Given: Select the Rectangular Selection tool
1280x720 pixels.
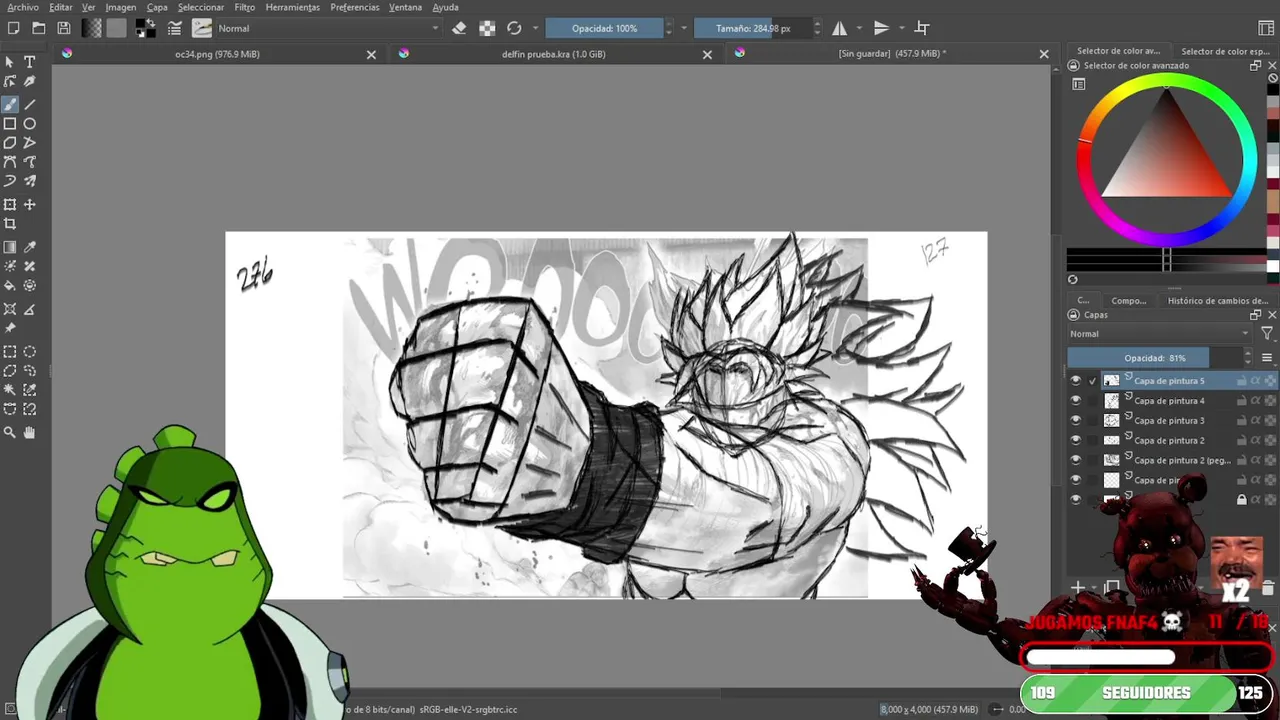Looking at the screenshot, I should 10,352.
